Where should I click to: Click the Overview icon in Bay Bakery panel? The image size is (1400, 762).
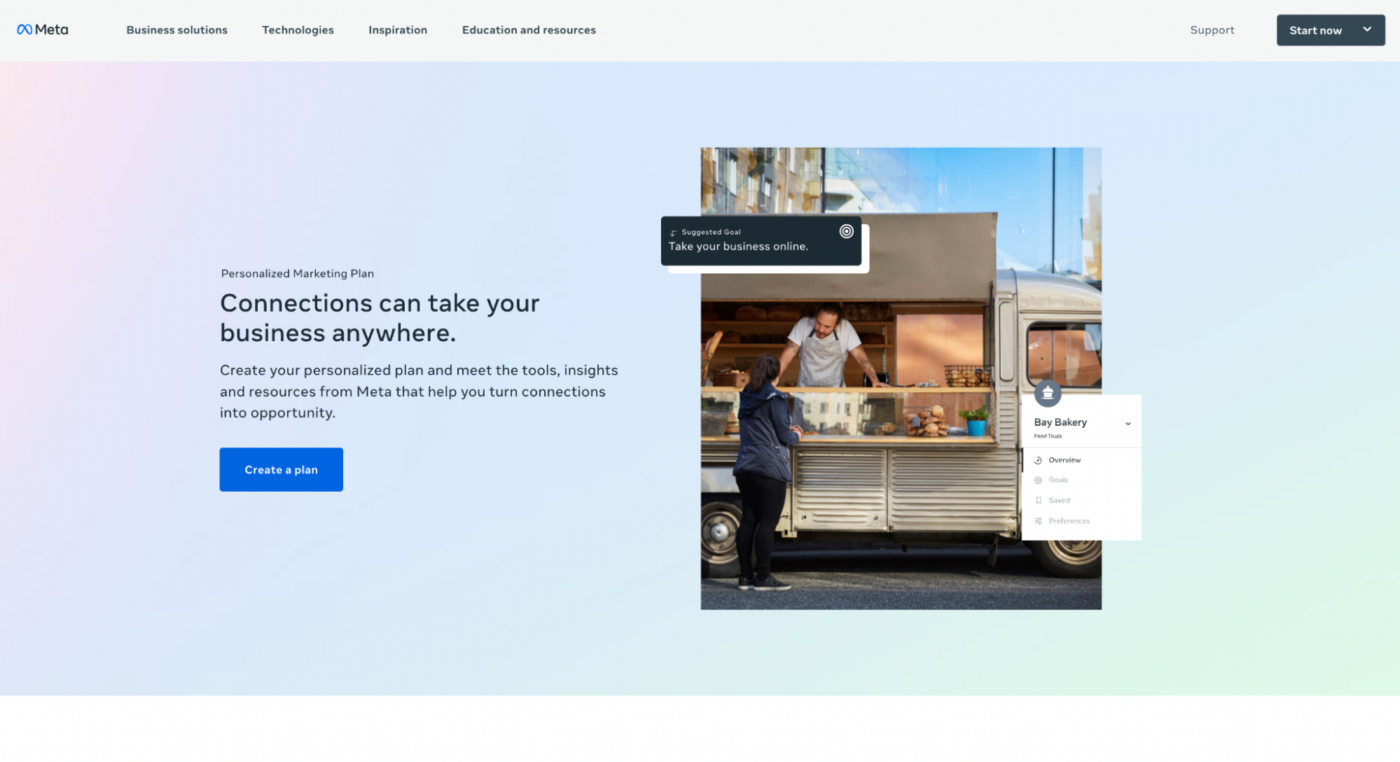pos(1038,460)
